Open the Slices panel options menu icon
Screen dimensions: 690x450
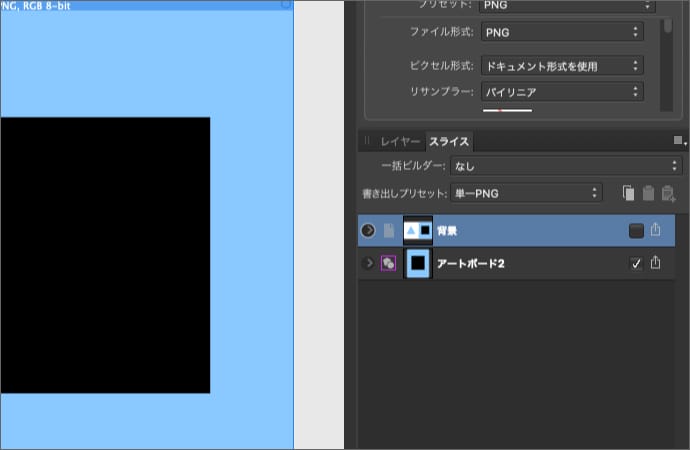tap(679, 141)
